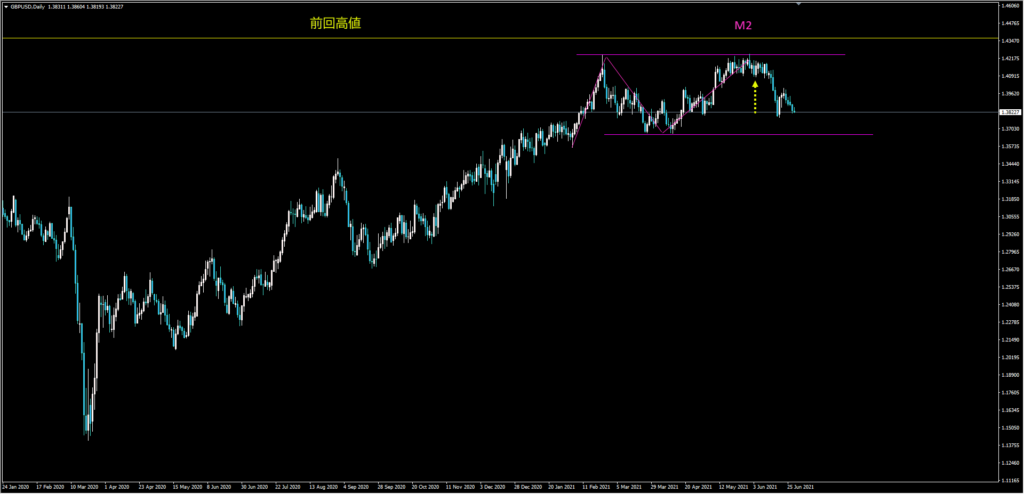1024x494 pixels.
Task: Click the GBPUSD,Daily chart title
Action: tap(25, 7)
